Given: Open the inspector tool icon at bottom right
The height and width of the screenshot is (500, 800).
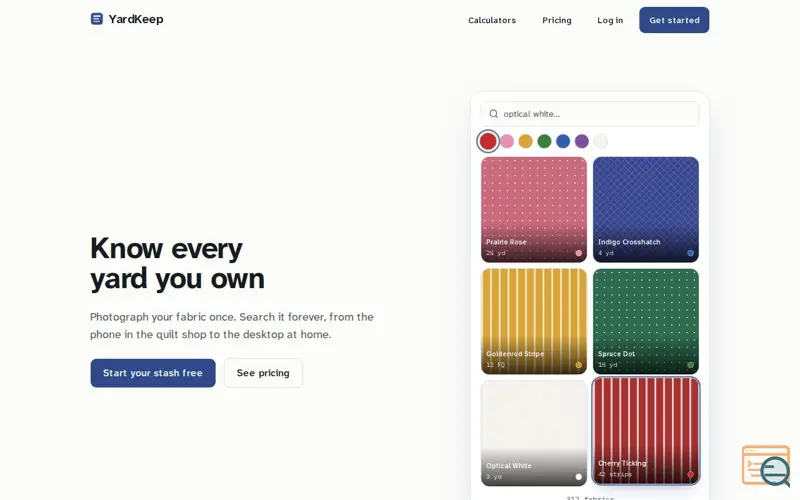Looking at the screenshot, I should point(766,466).
